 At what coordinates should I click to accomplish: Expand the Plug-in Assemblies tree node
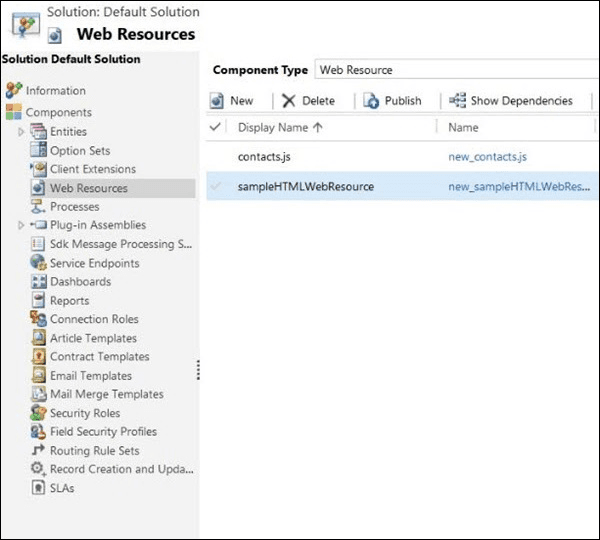[x=22, y=226]
